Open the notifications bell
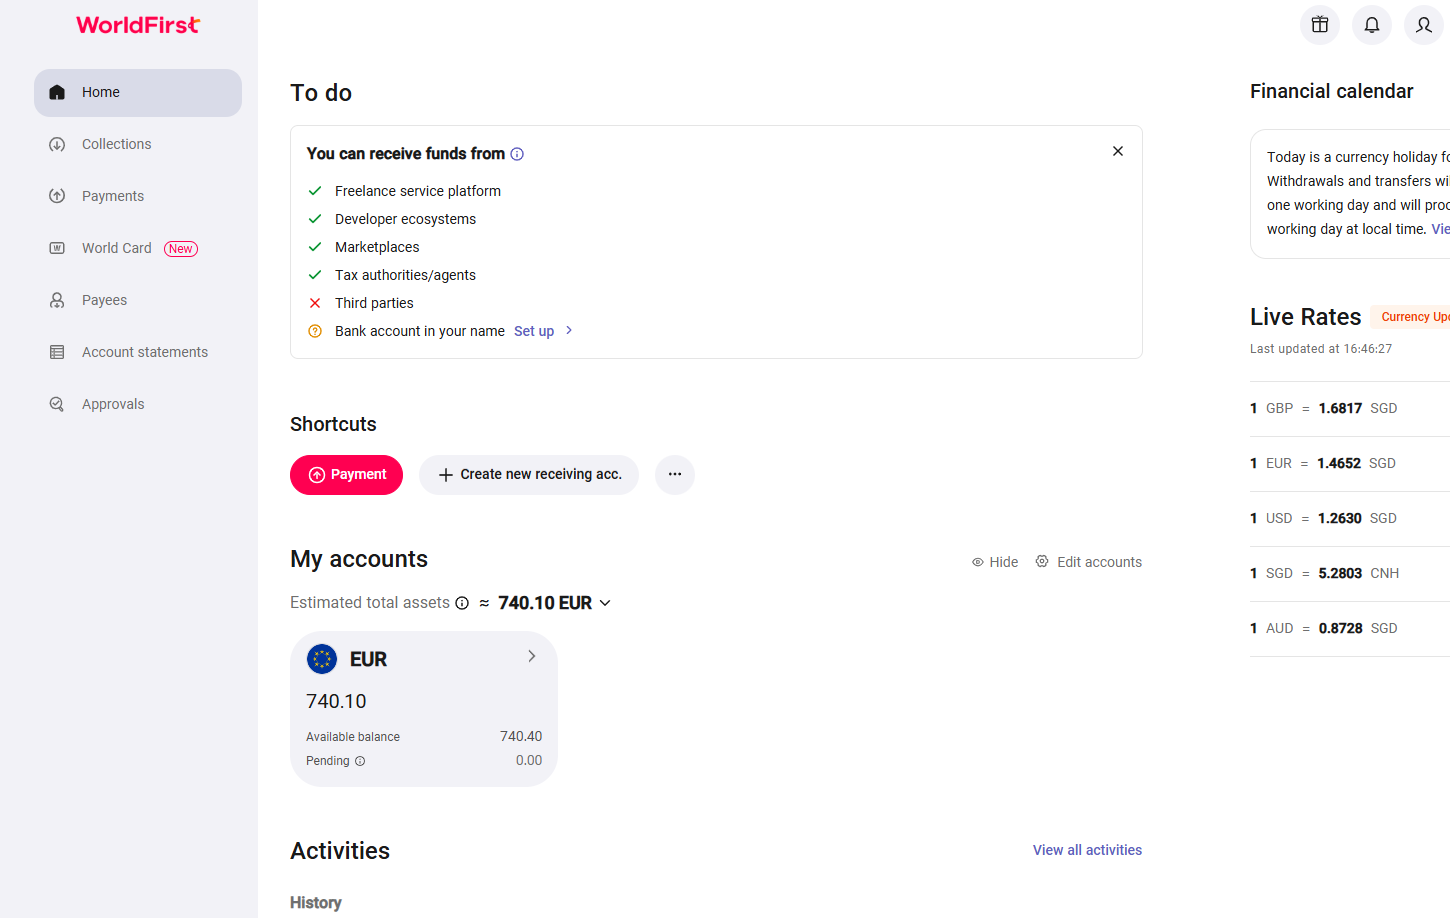 1371,25
